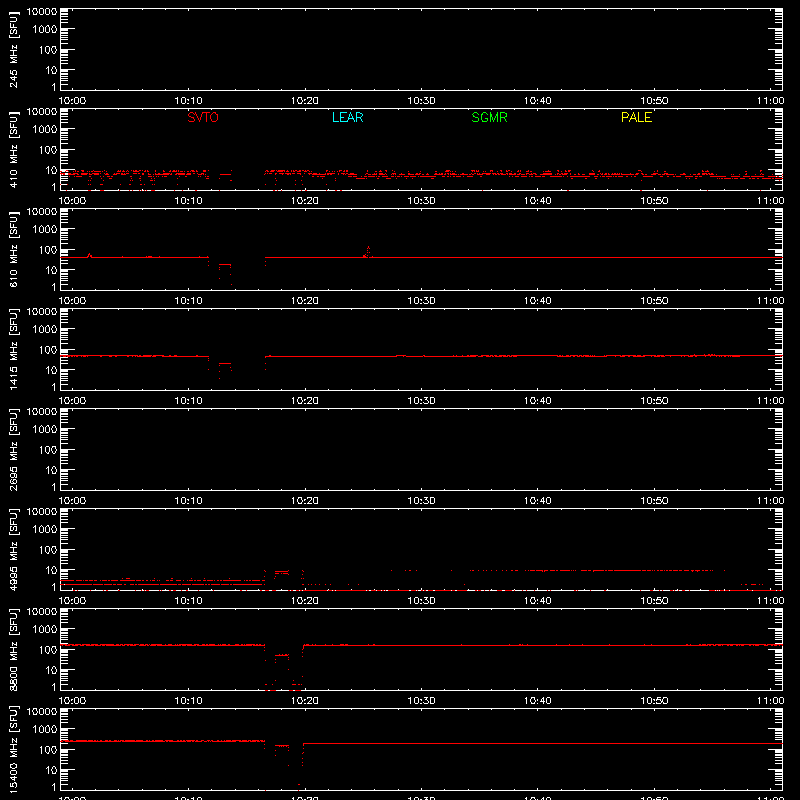The height and width of the screenshot is (800, 800).
Task: Click the 8800 MHz dropped segment near 10:18
Action: click(282, 655)
